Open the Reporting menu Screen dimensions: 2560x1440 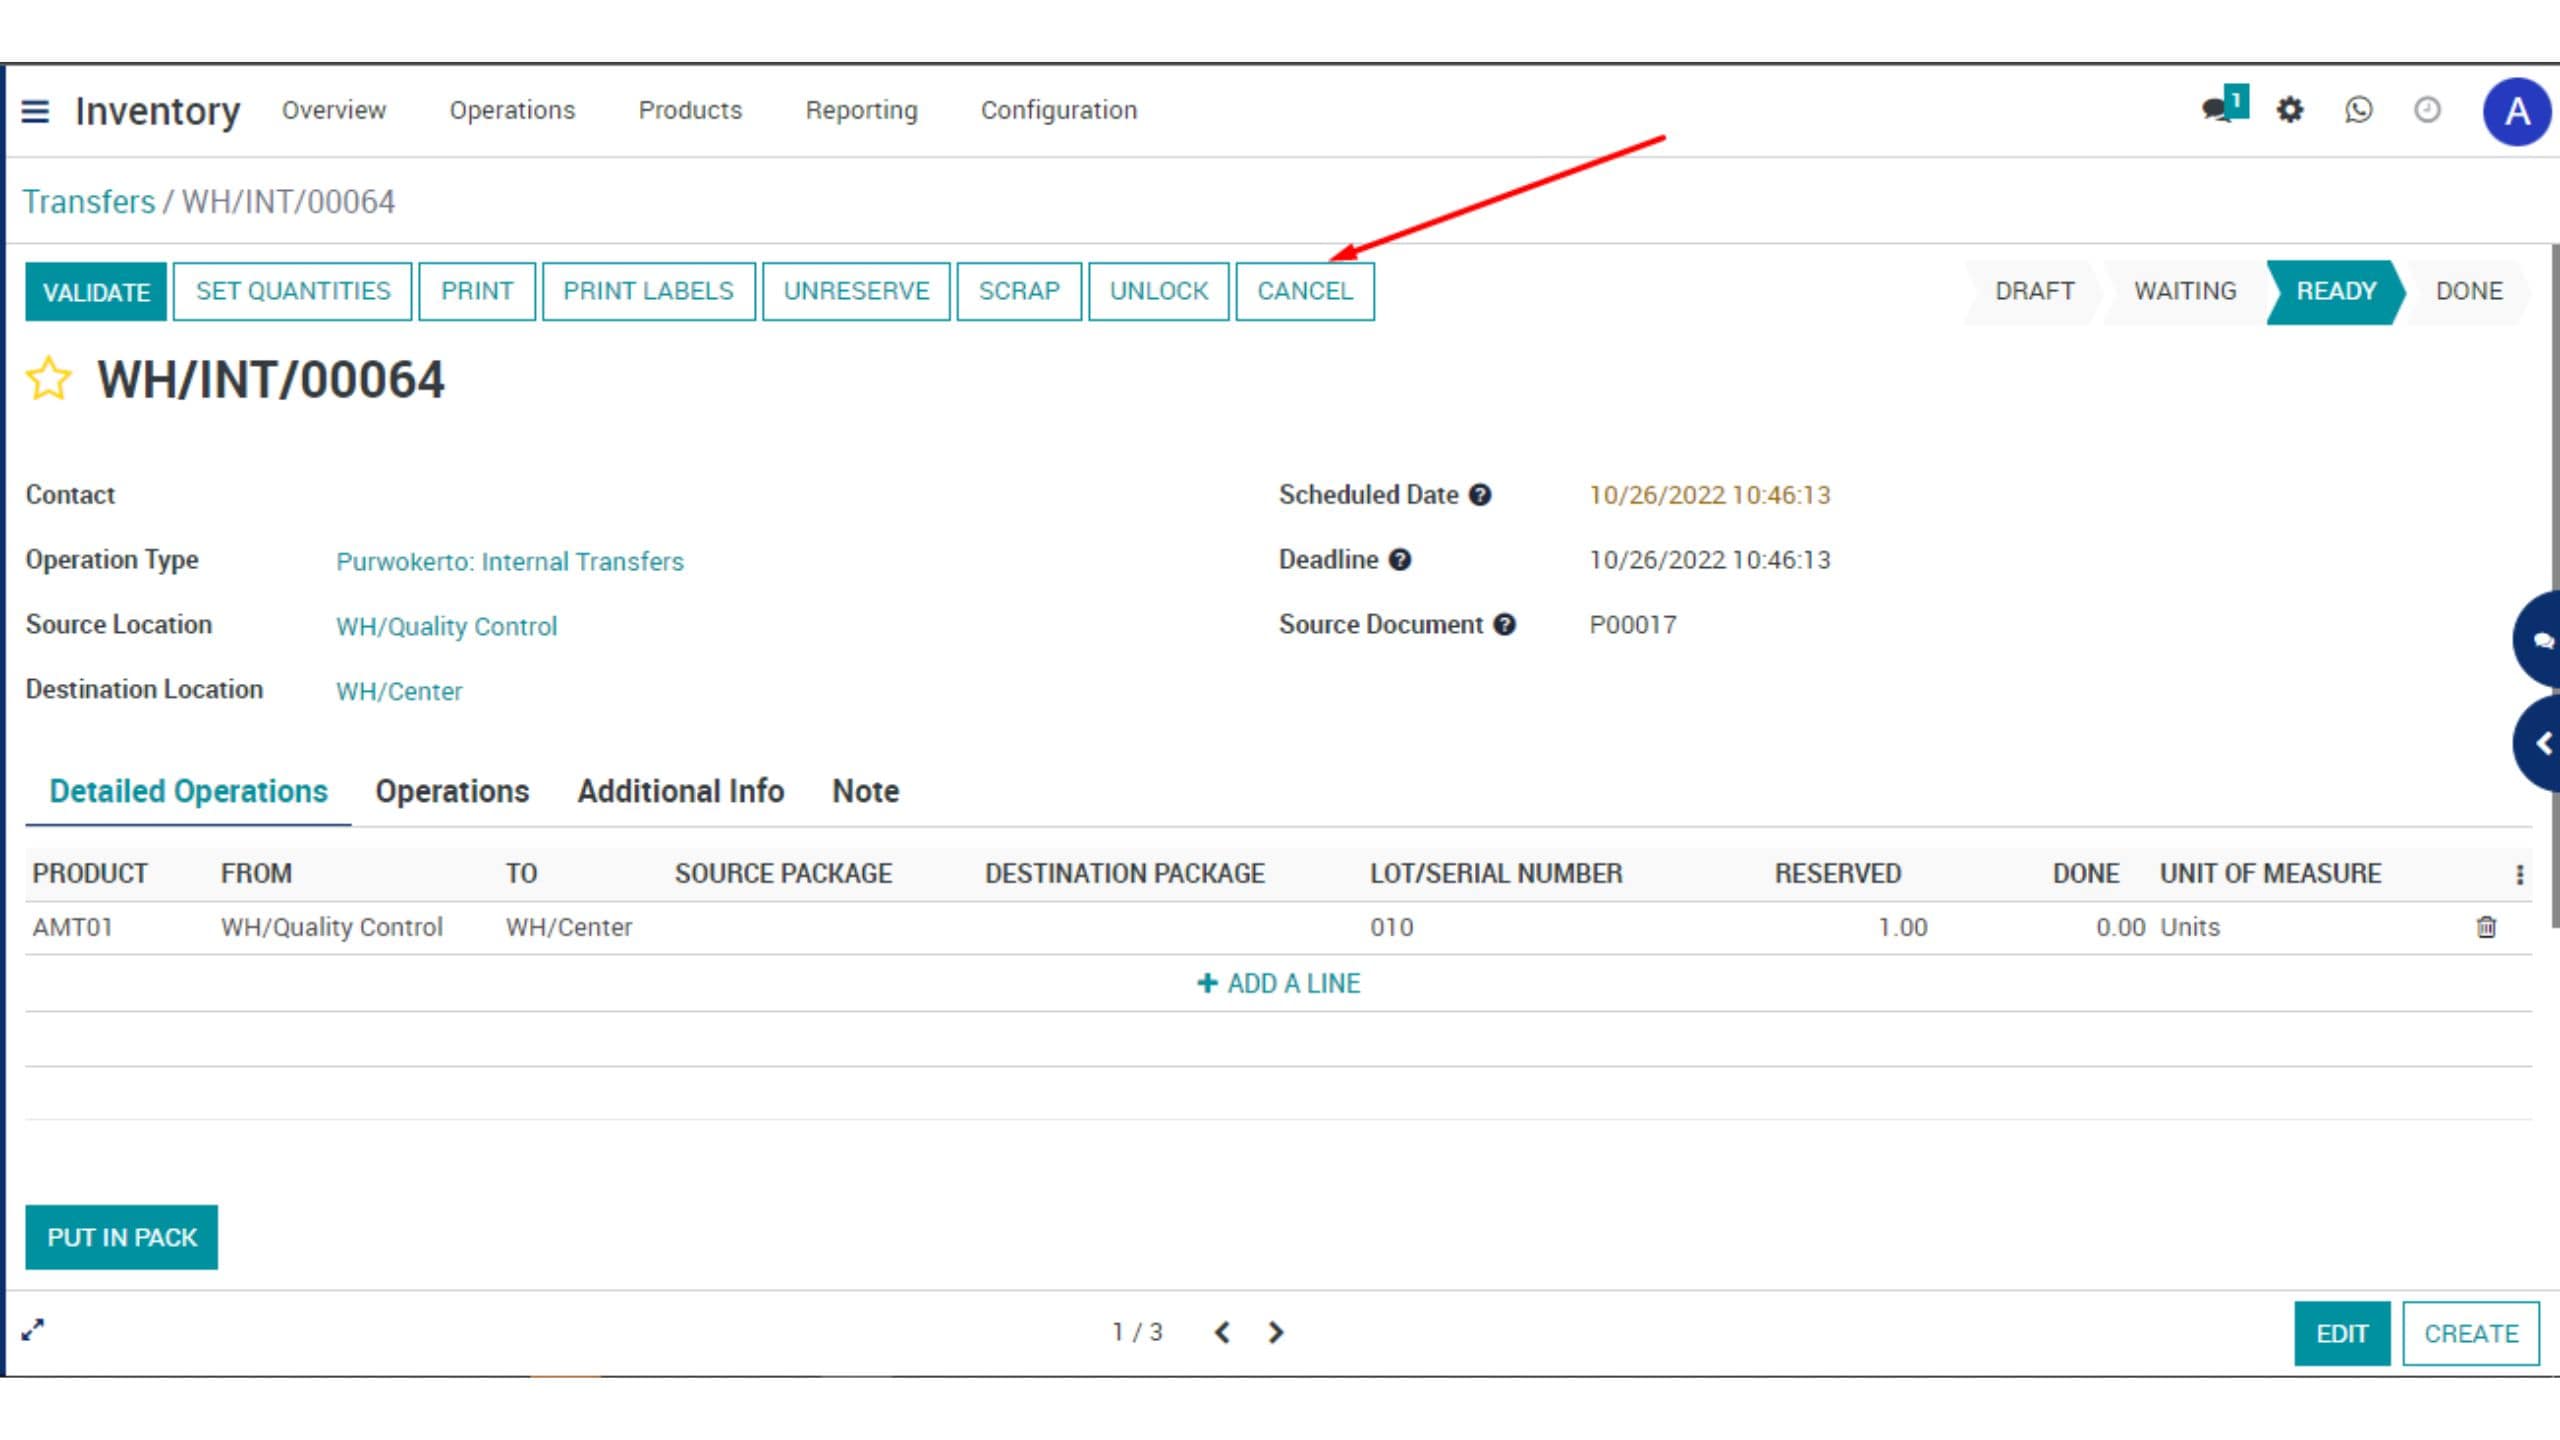point(861,110)
